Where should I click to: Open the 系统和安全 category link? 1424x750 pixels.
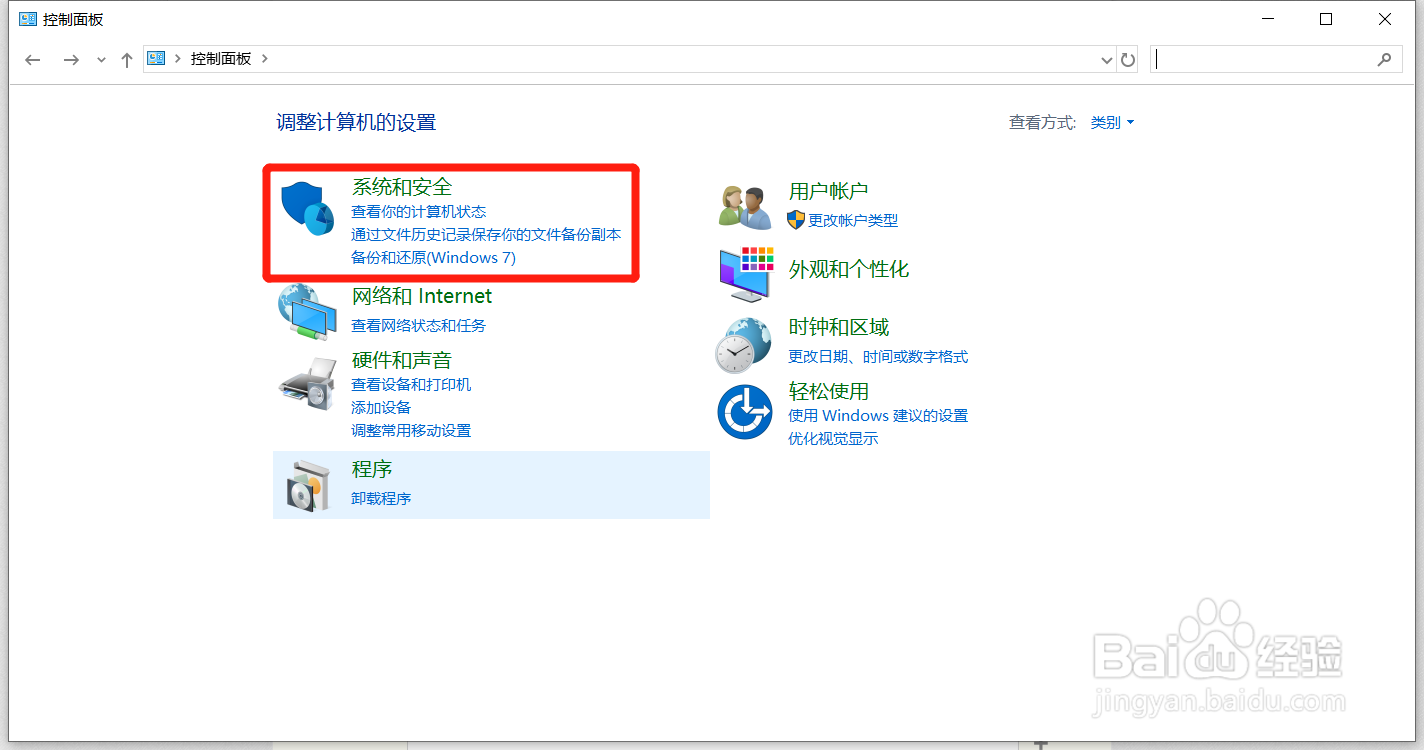point(402,187)
